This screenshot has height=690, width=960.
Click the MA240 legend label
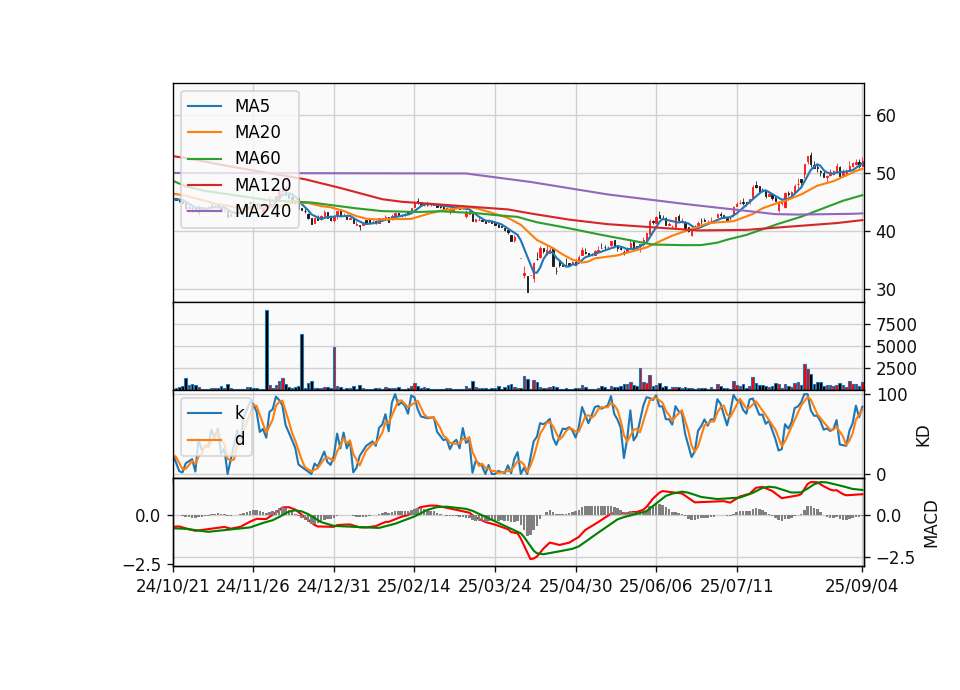263,211
